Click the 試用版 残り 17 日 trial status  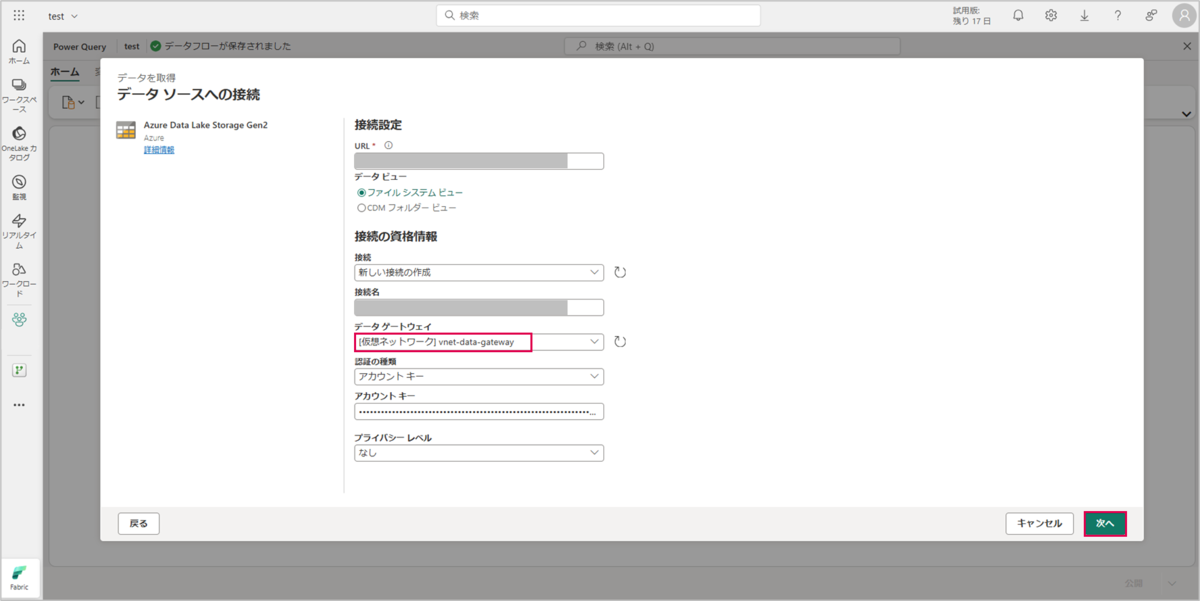pos(973,16)
